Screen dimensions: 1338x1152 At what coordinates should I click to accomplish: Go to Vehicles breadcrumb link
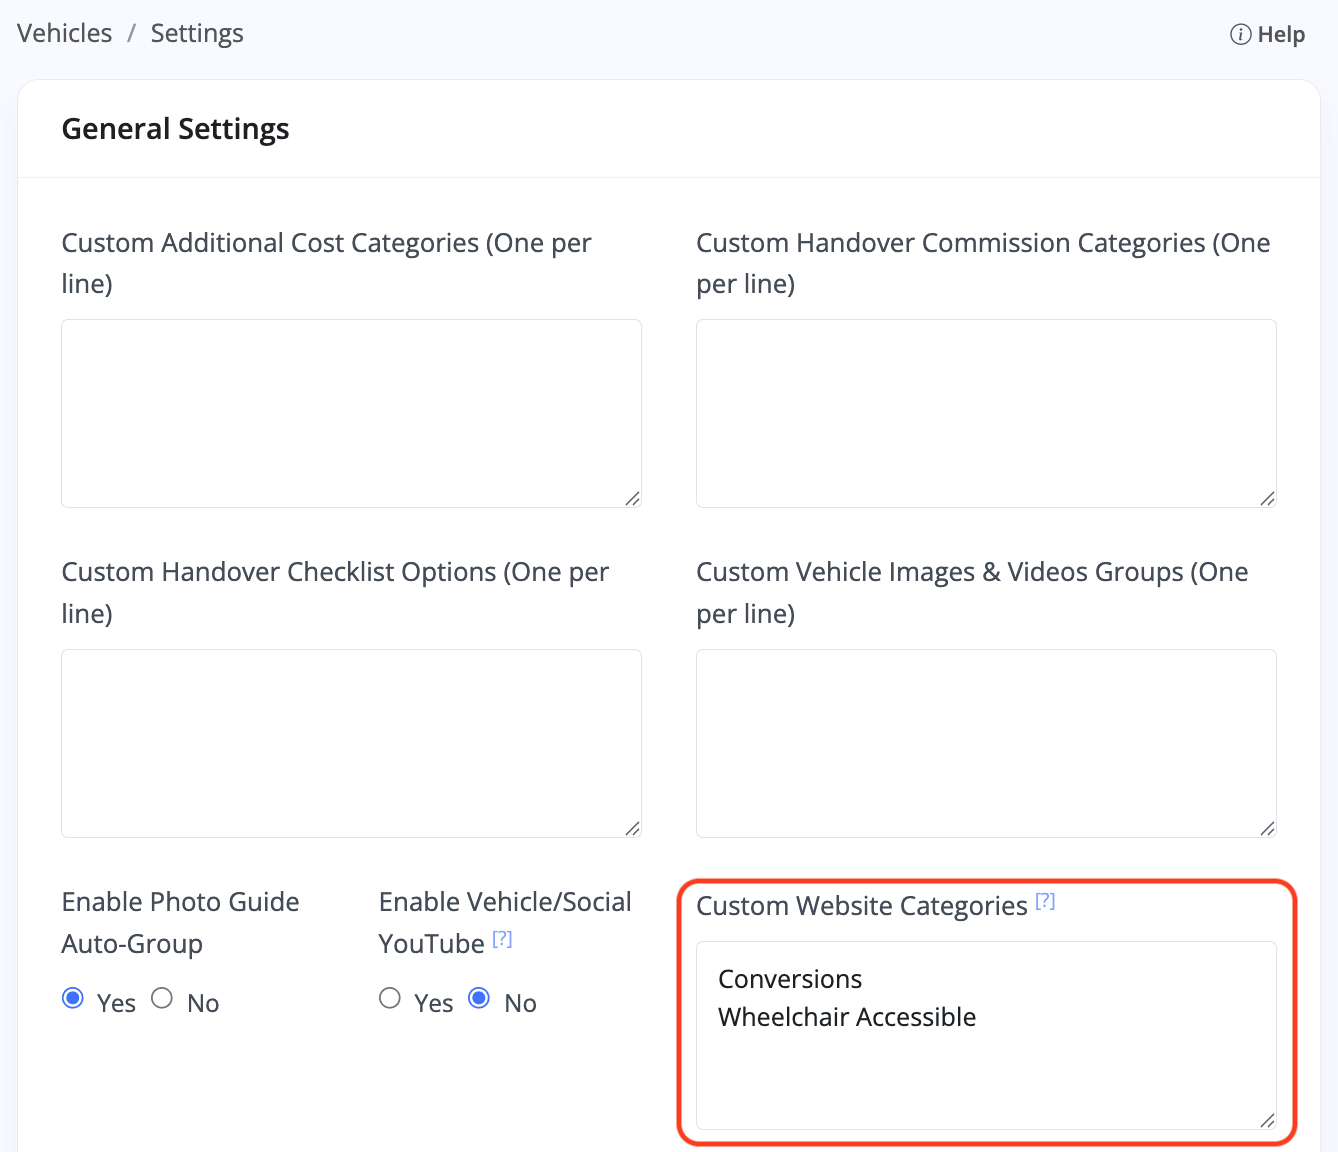point(65,33)
